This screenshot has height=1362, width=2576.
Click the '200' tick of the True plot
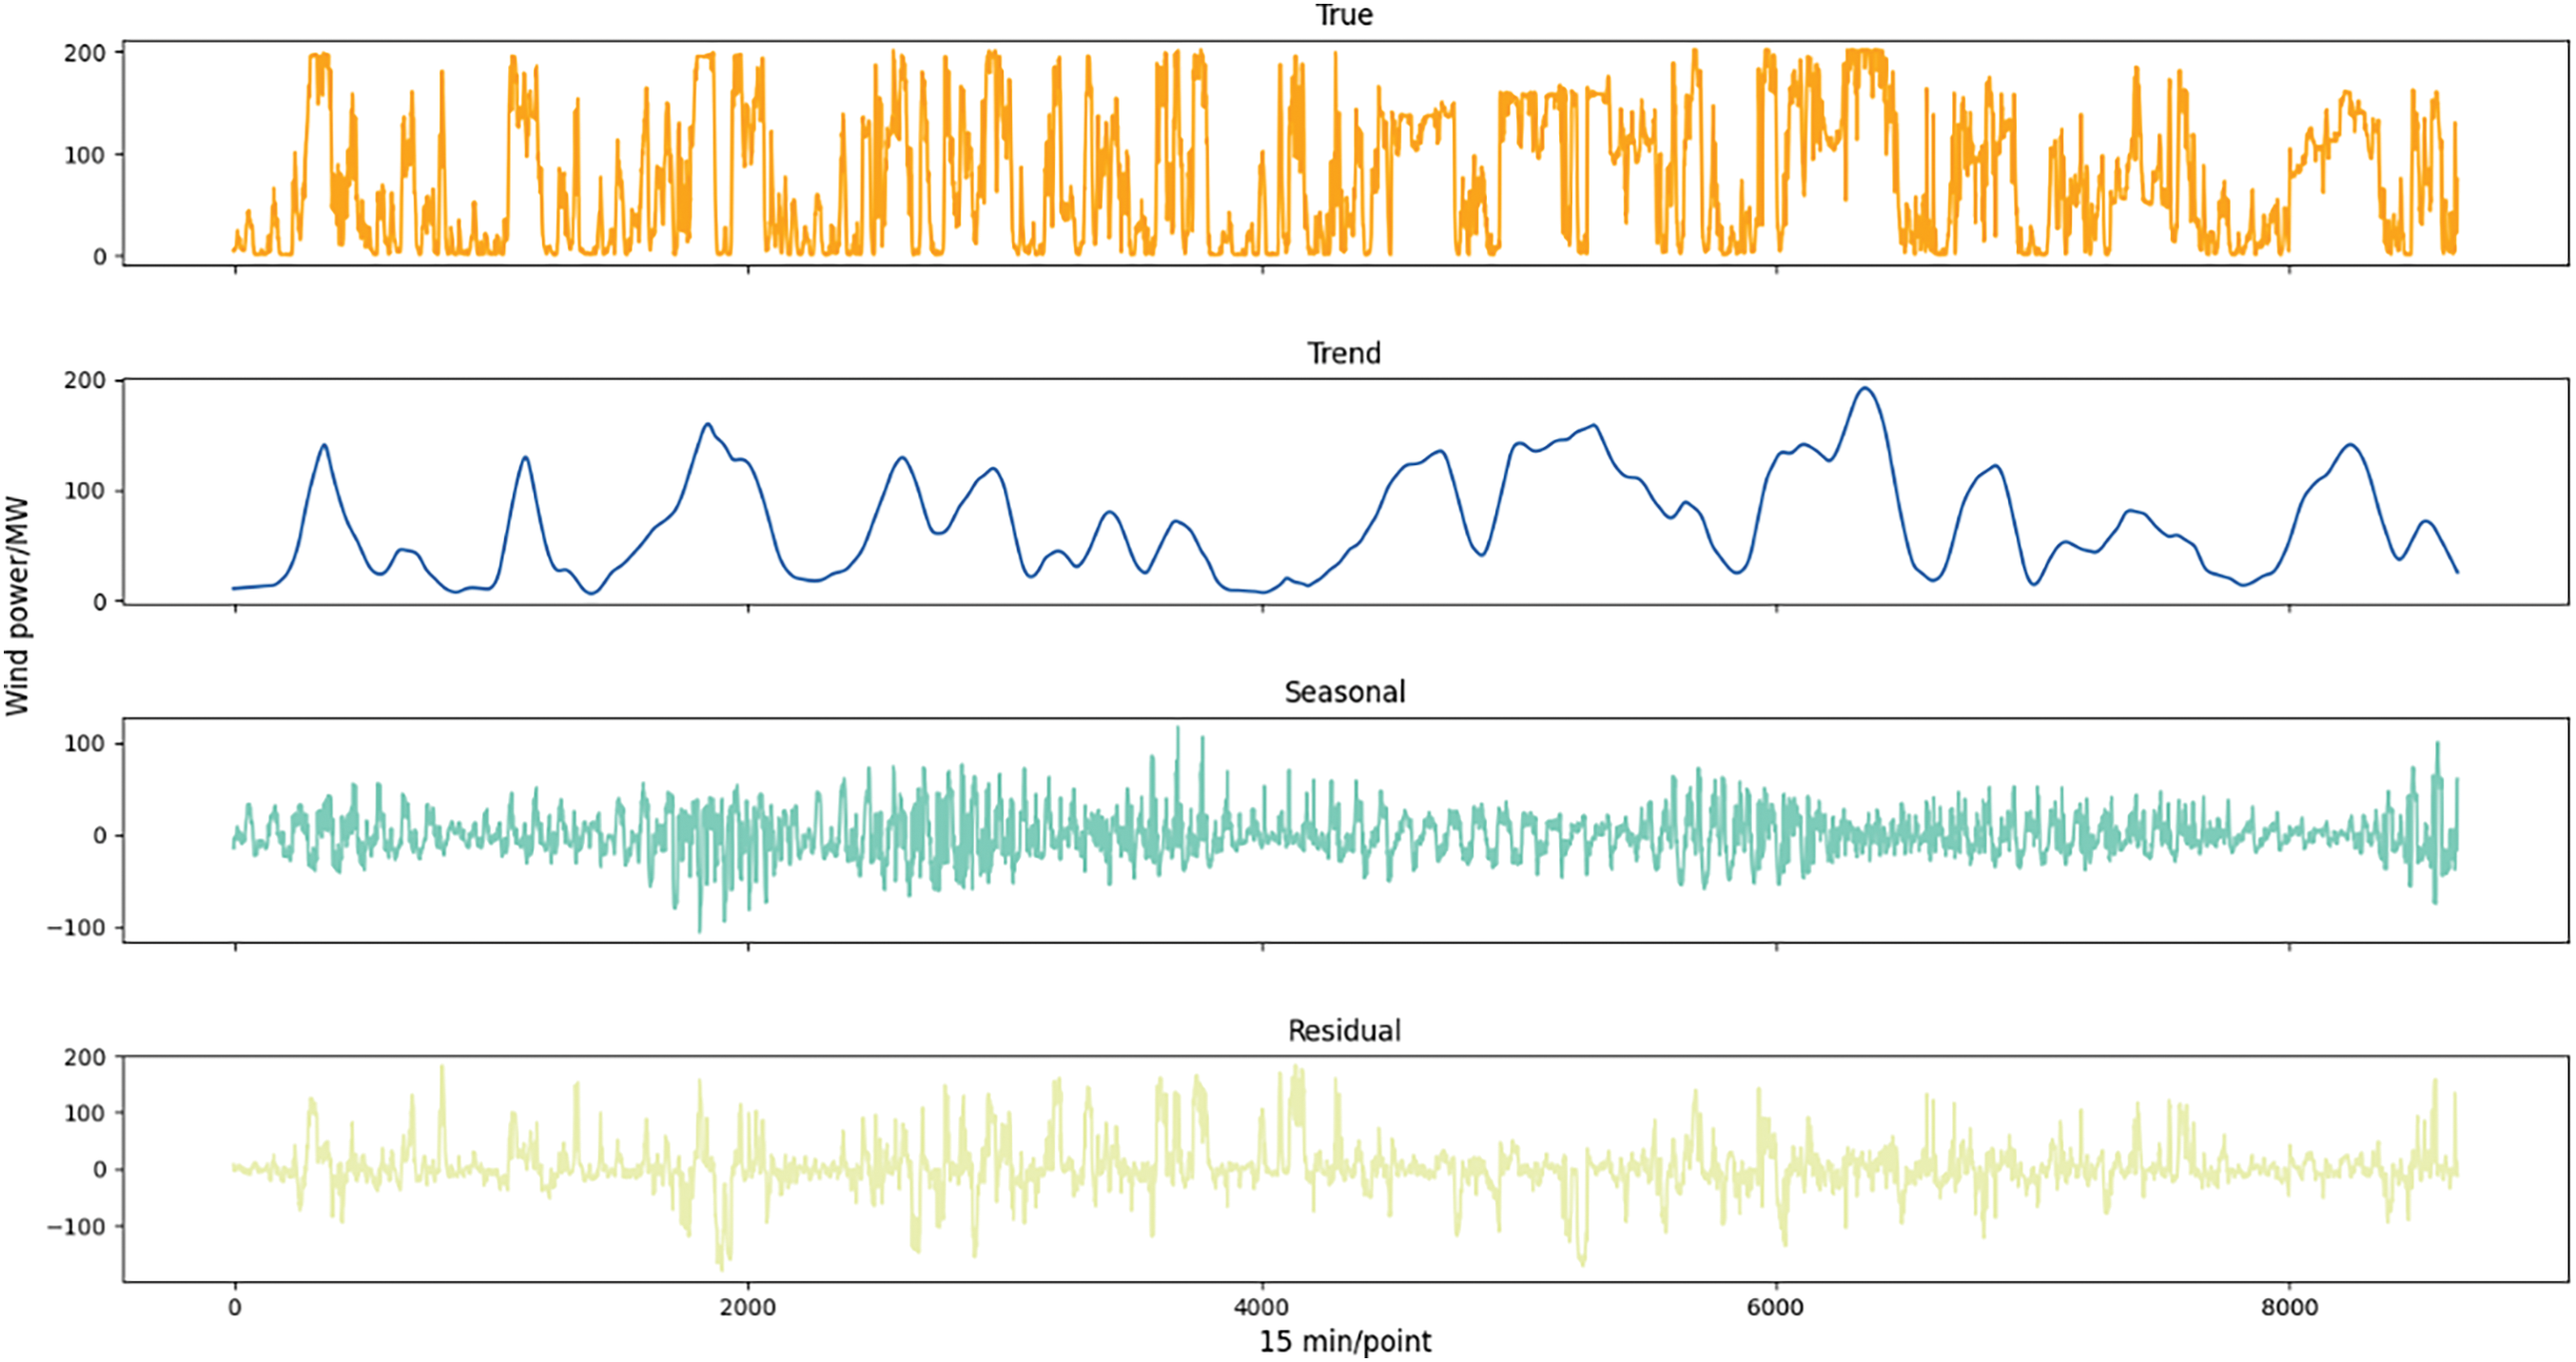click(85, 53)
